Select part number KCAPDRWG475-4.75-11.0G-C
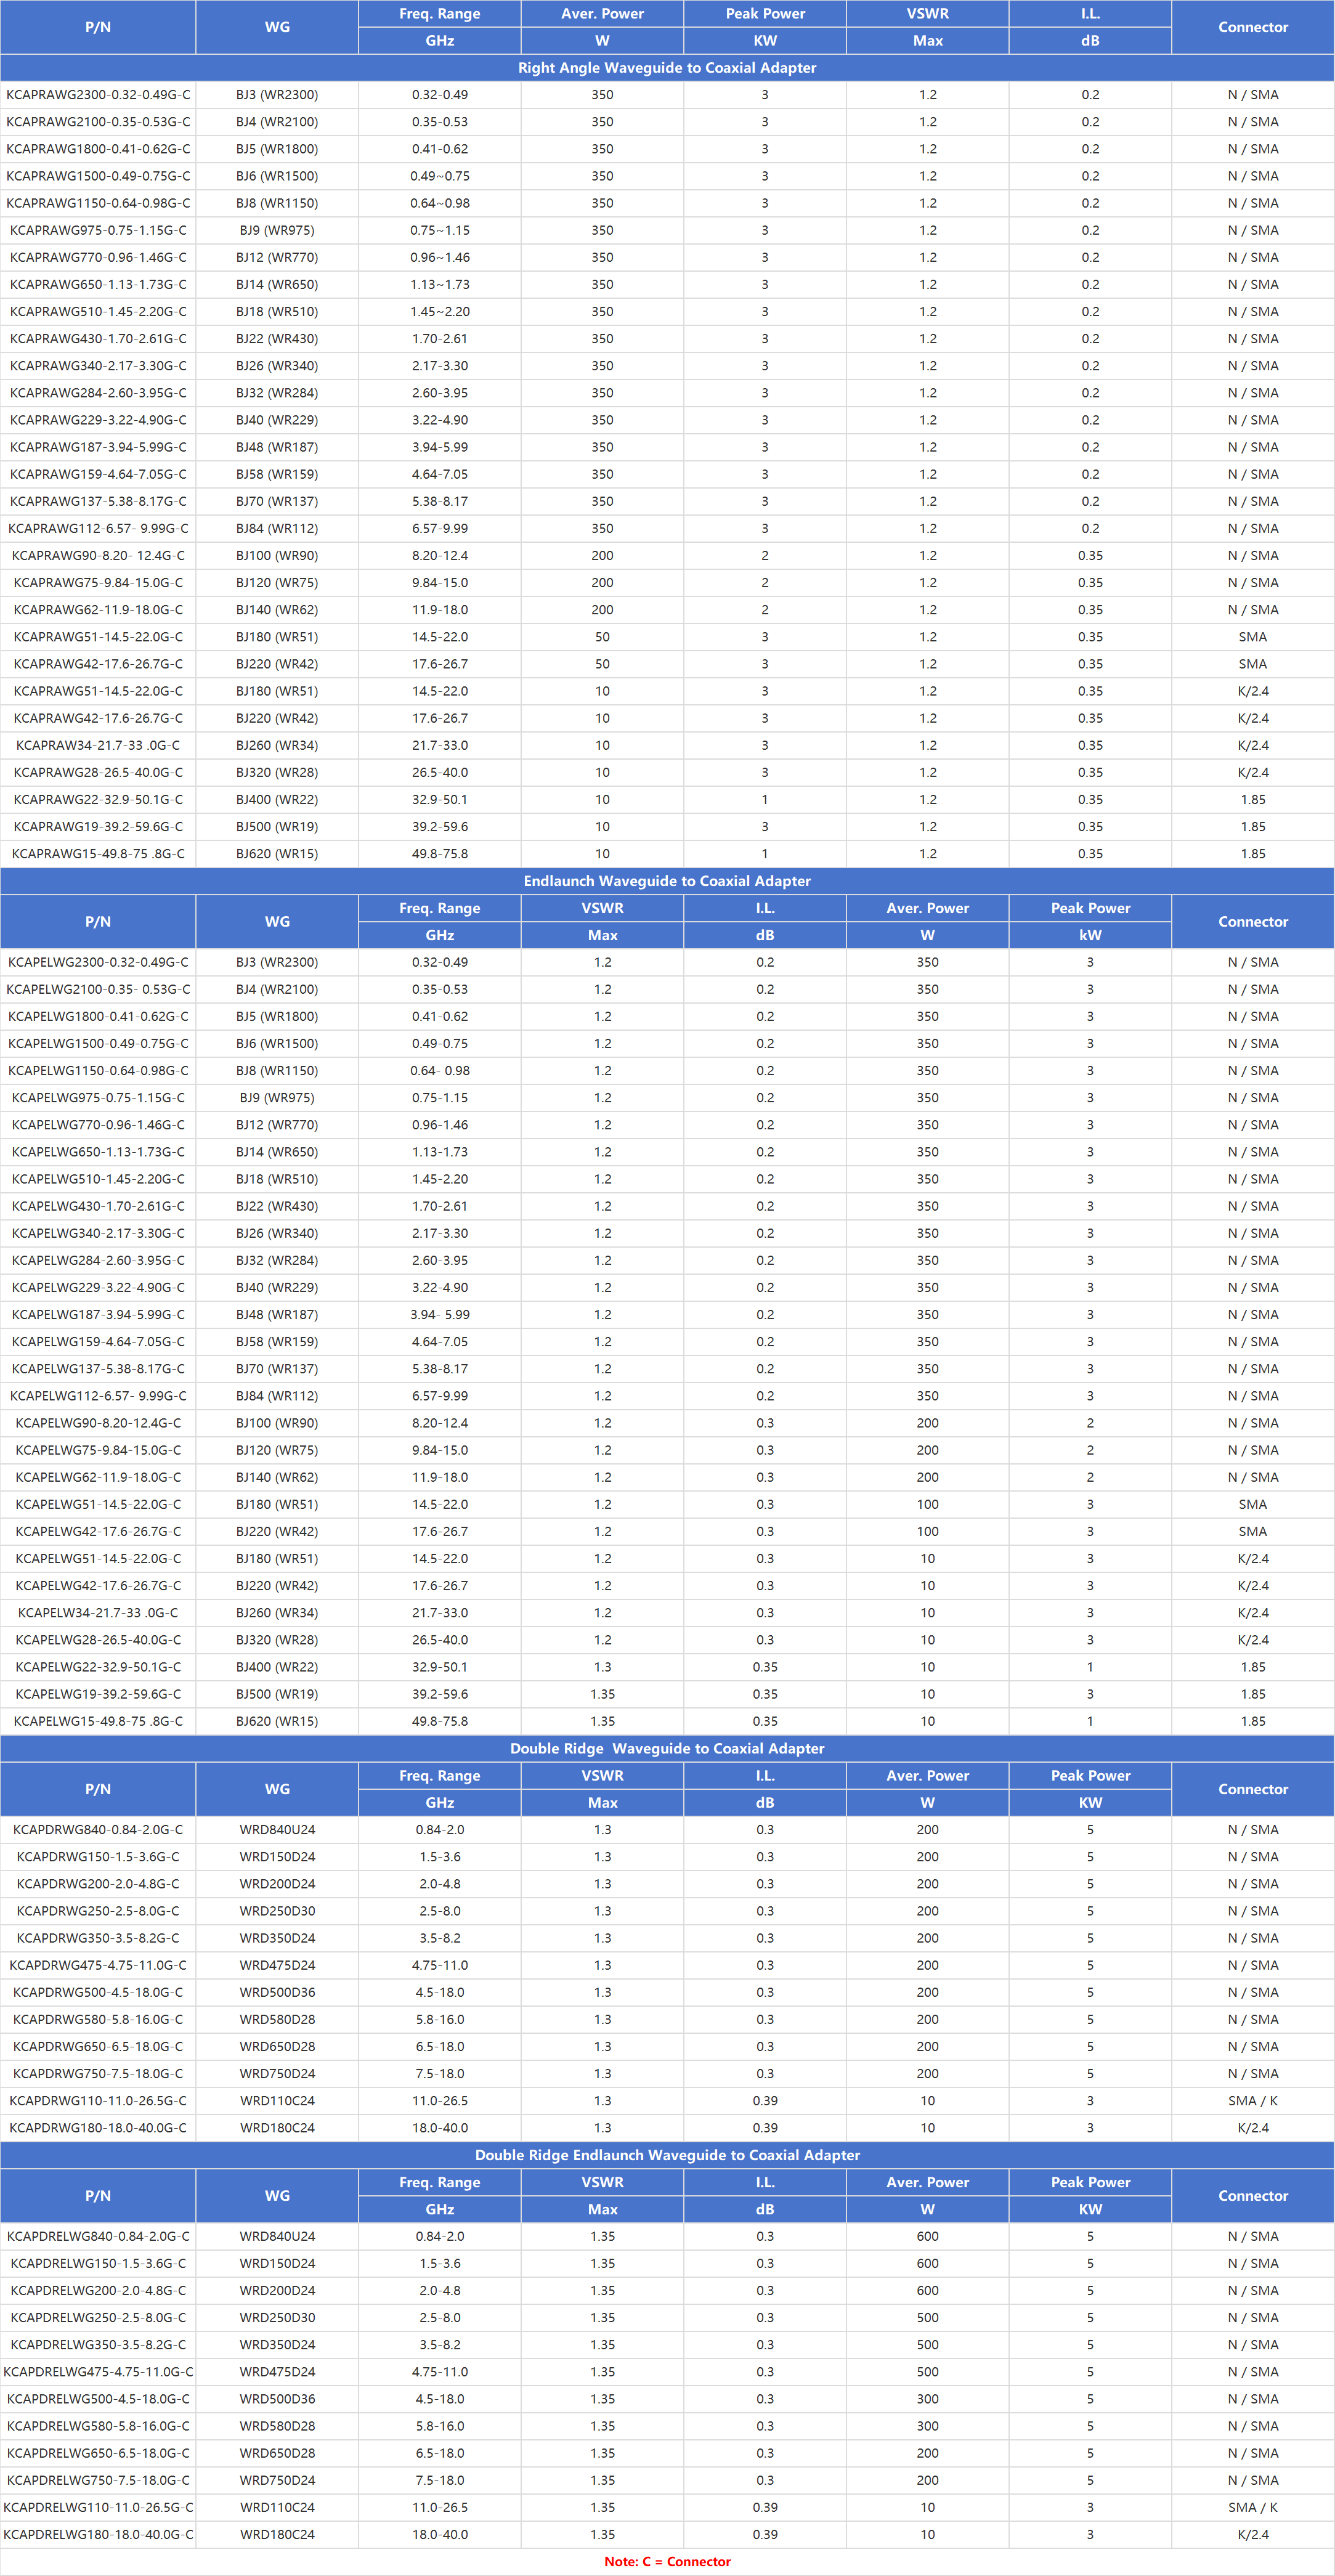1335x2576 pixels. point(98,1965)
